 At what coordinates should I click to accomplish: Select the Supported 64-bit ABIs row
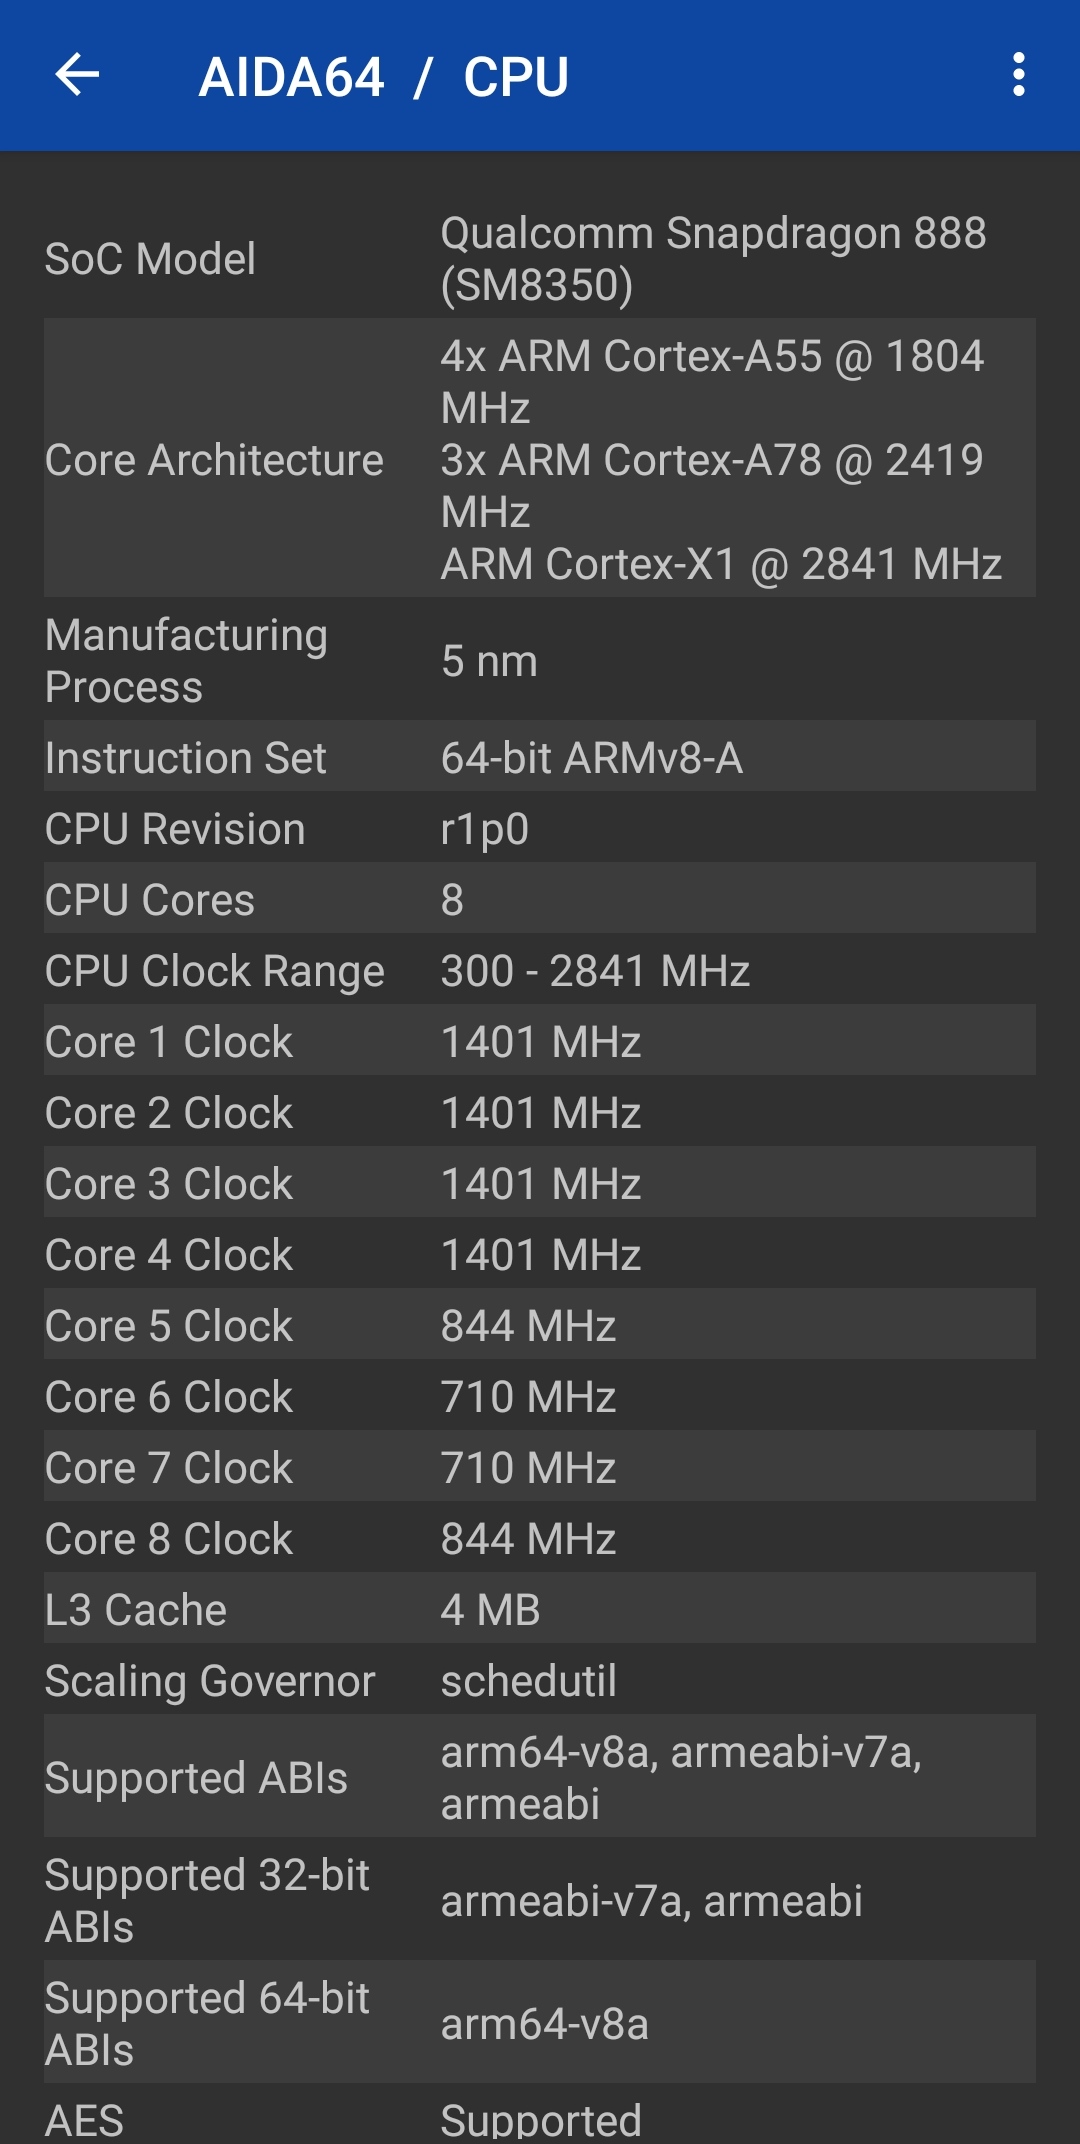click(540, 2023)
